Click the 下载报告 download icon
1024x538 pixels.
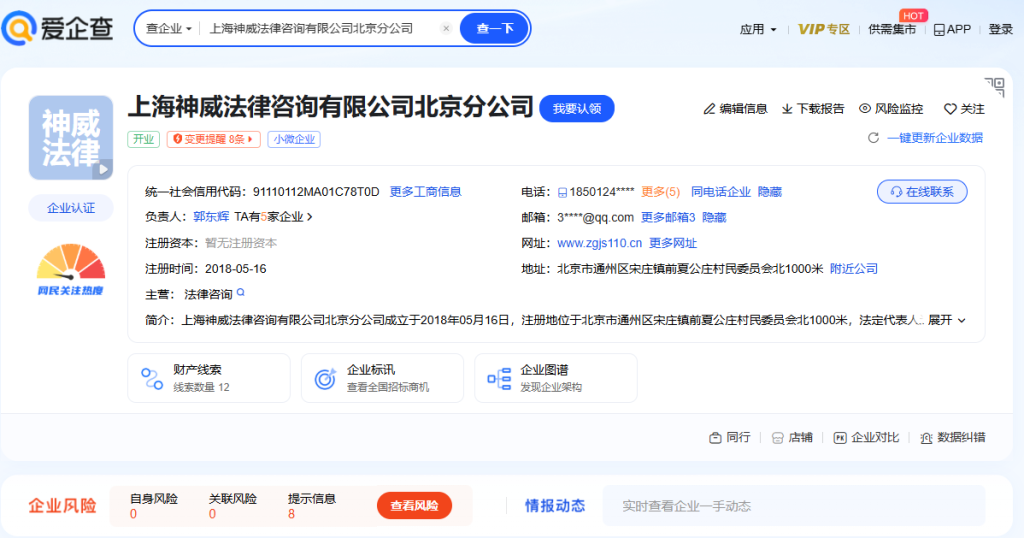point(787,109)
